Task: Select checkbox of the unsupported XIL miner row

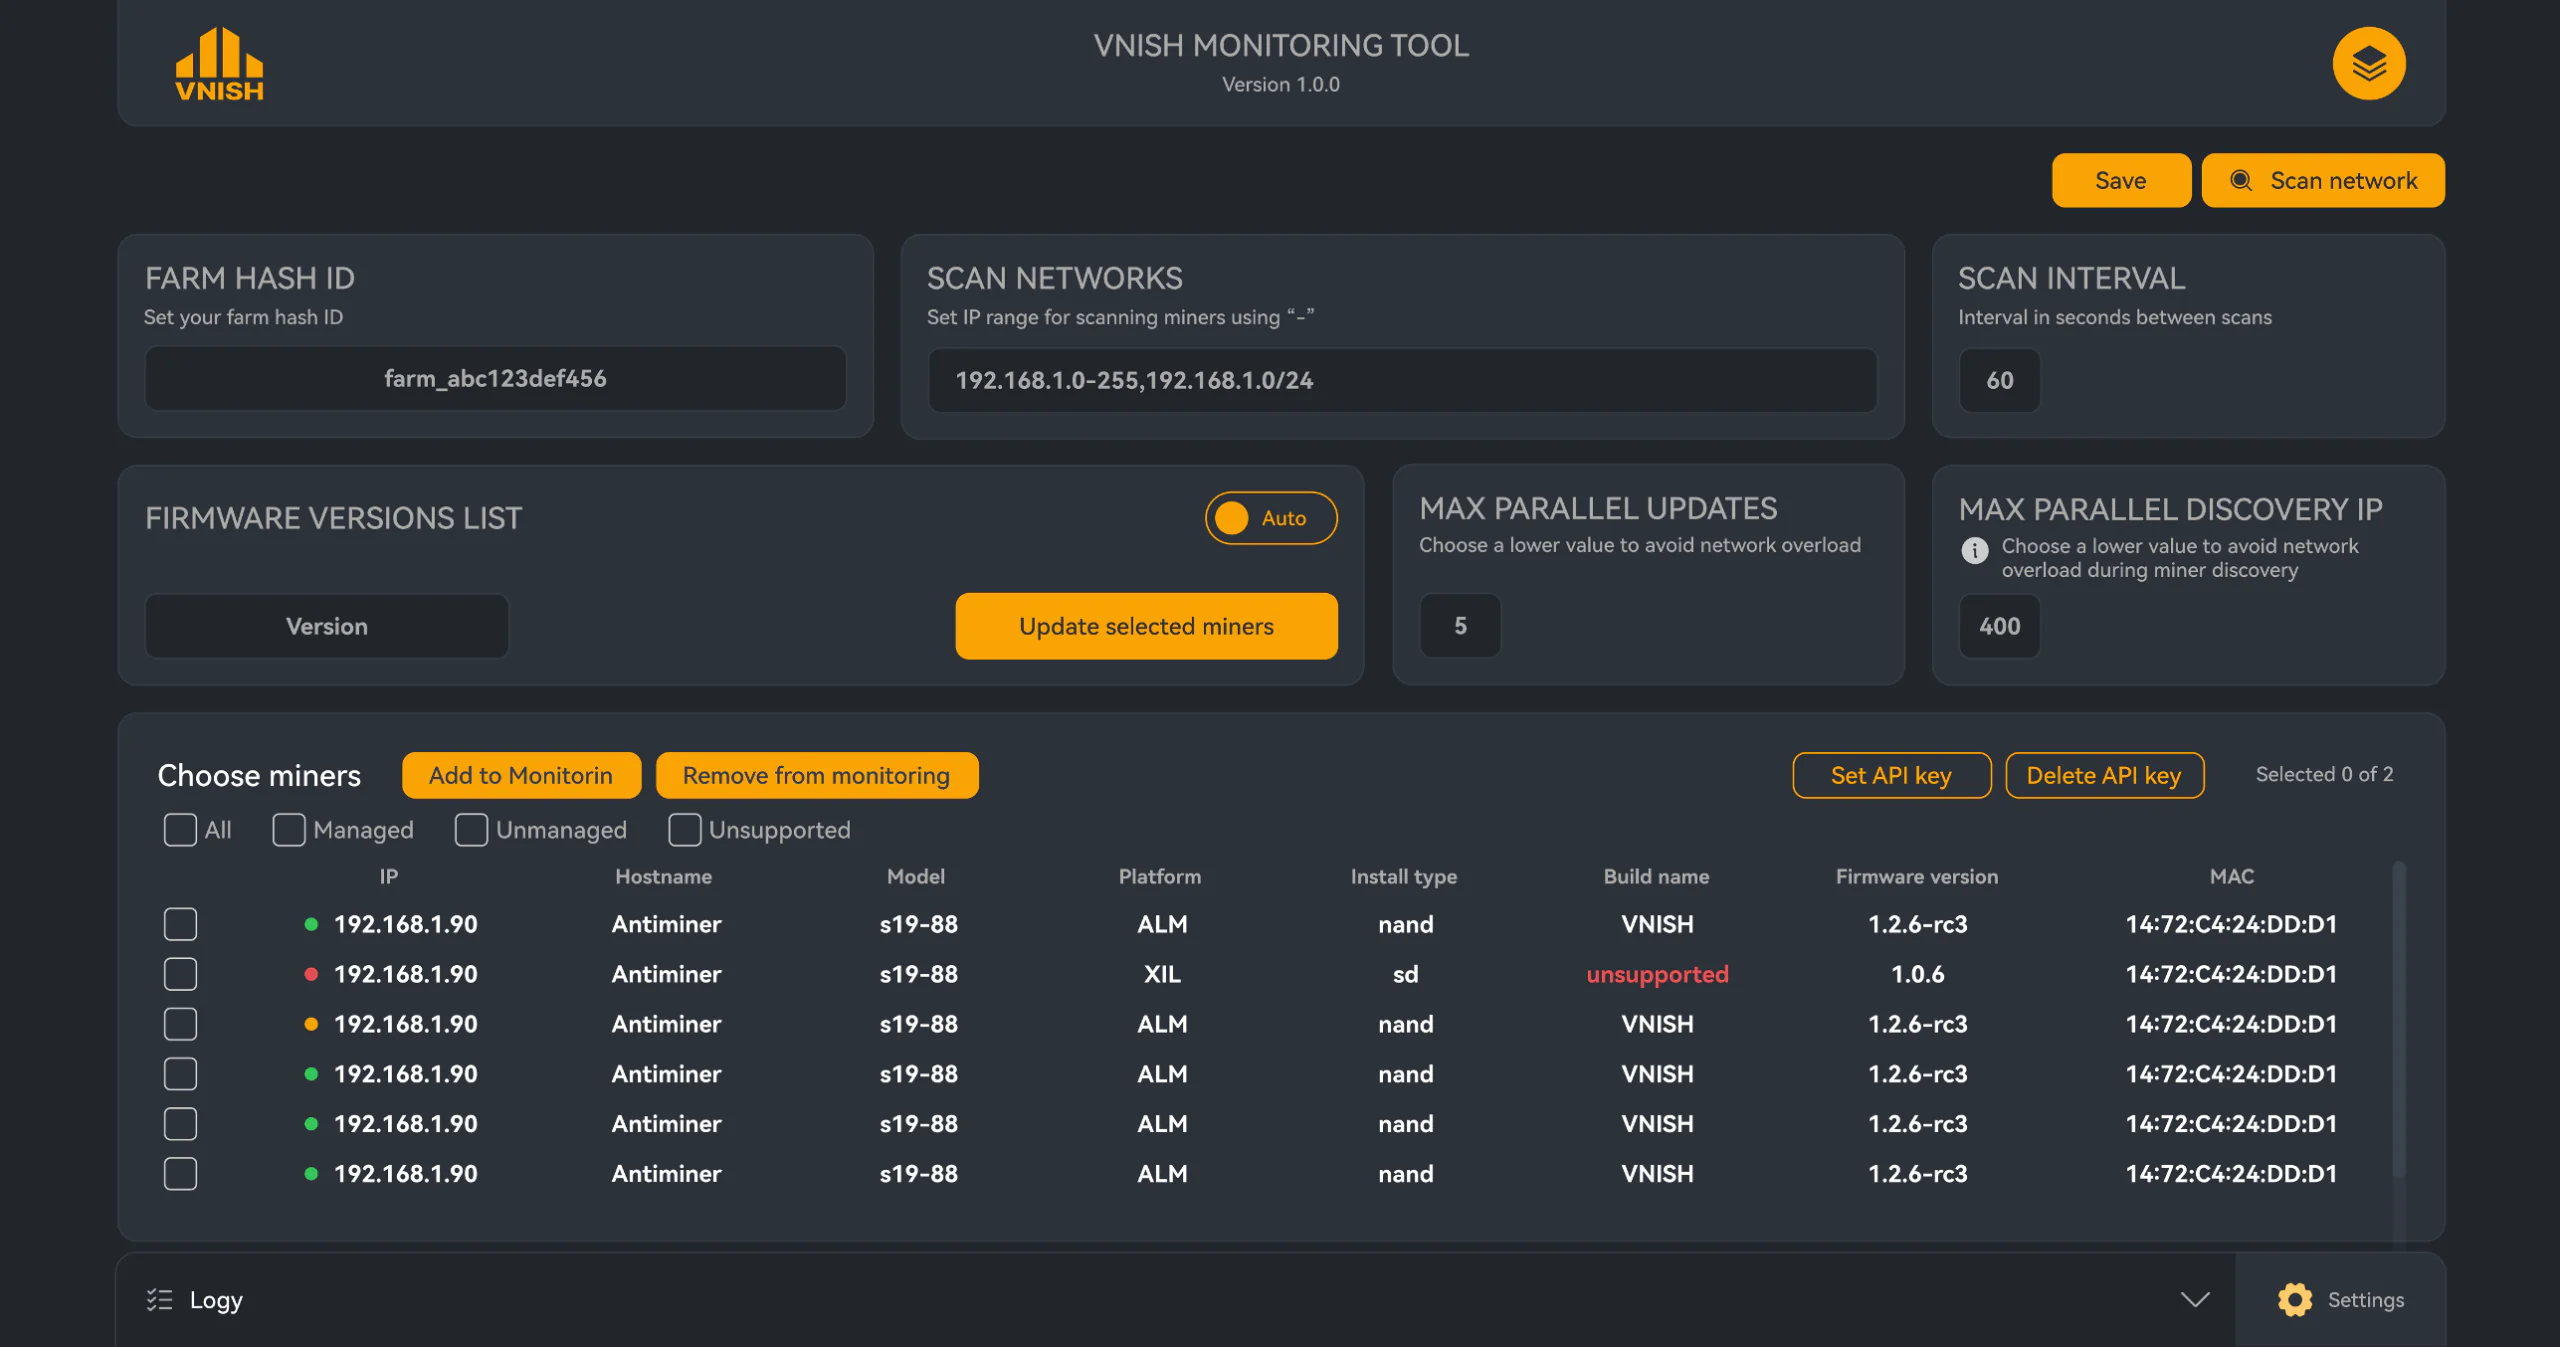Action: [180, 973]
